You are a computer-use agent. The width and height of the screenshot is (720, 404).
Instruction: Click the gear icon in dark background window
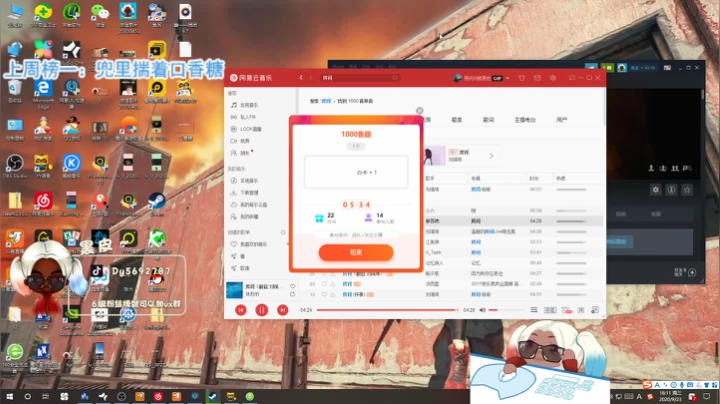pos(655,190)
